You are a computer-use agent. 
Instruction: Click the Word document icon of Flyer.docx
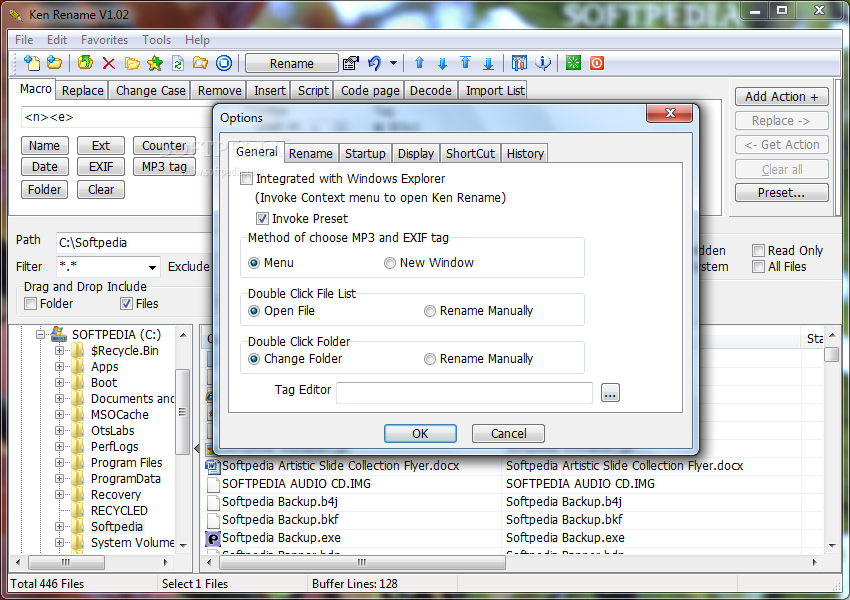[212, 466]
